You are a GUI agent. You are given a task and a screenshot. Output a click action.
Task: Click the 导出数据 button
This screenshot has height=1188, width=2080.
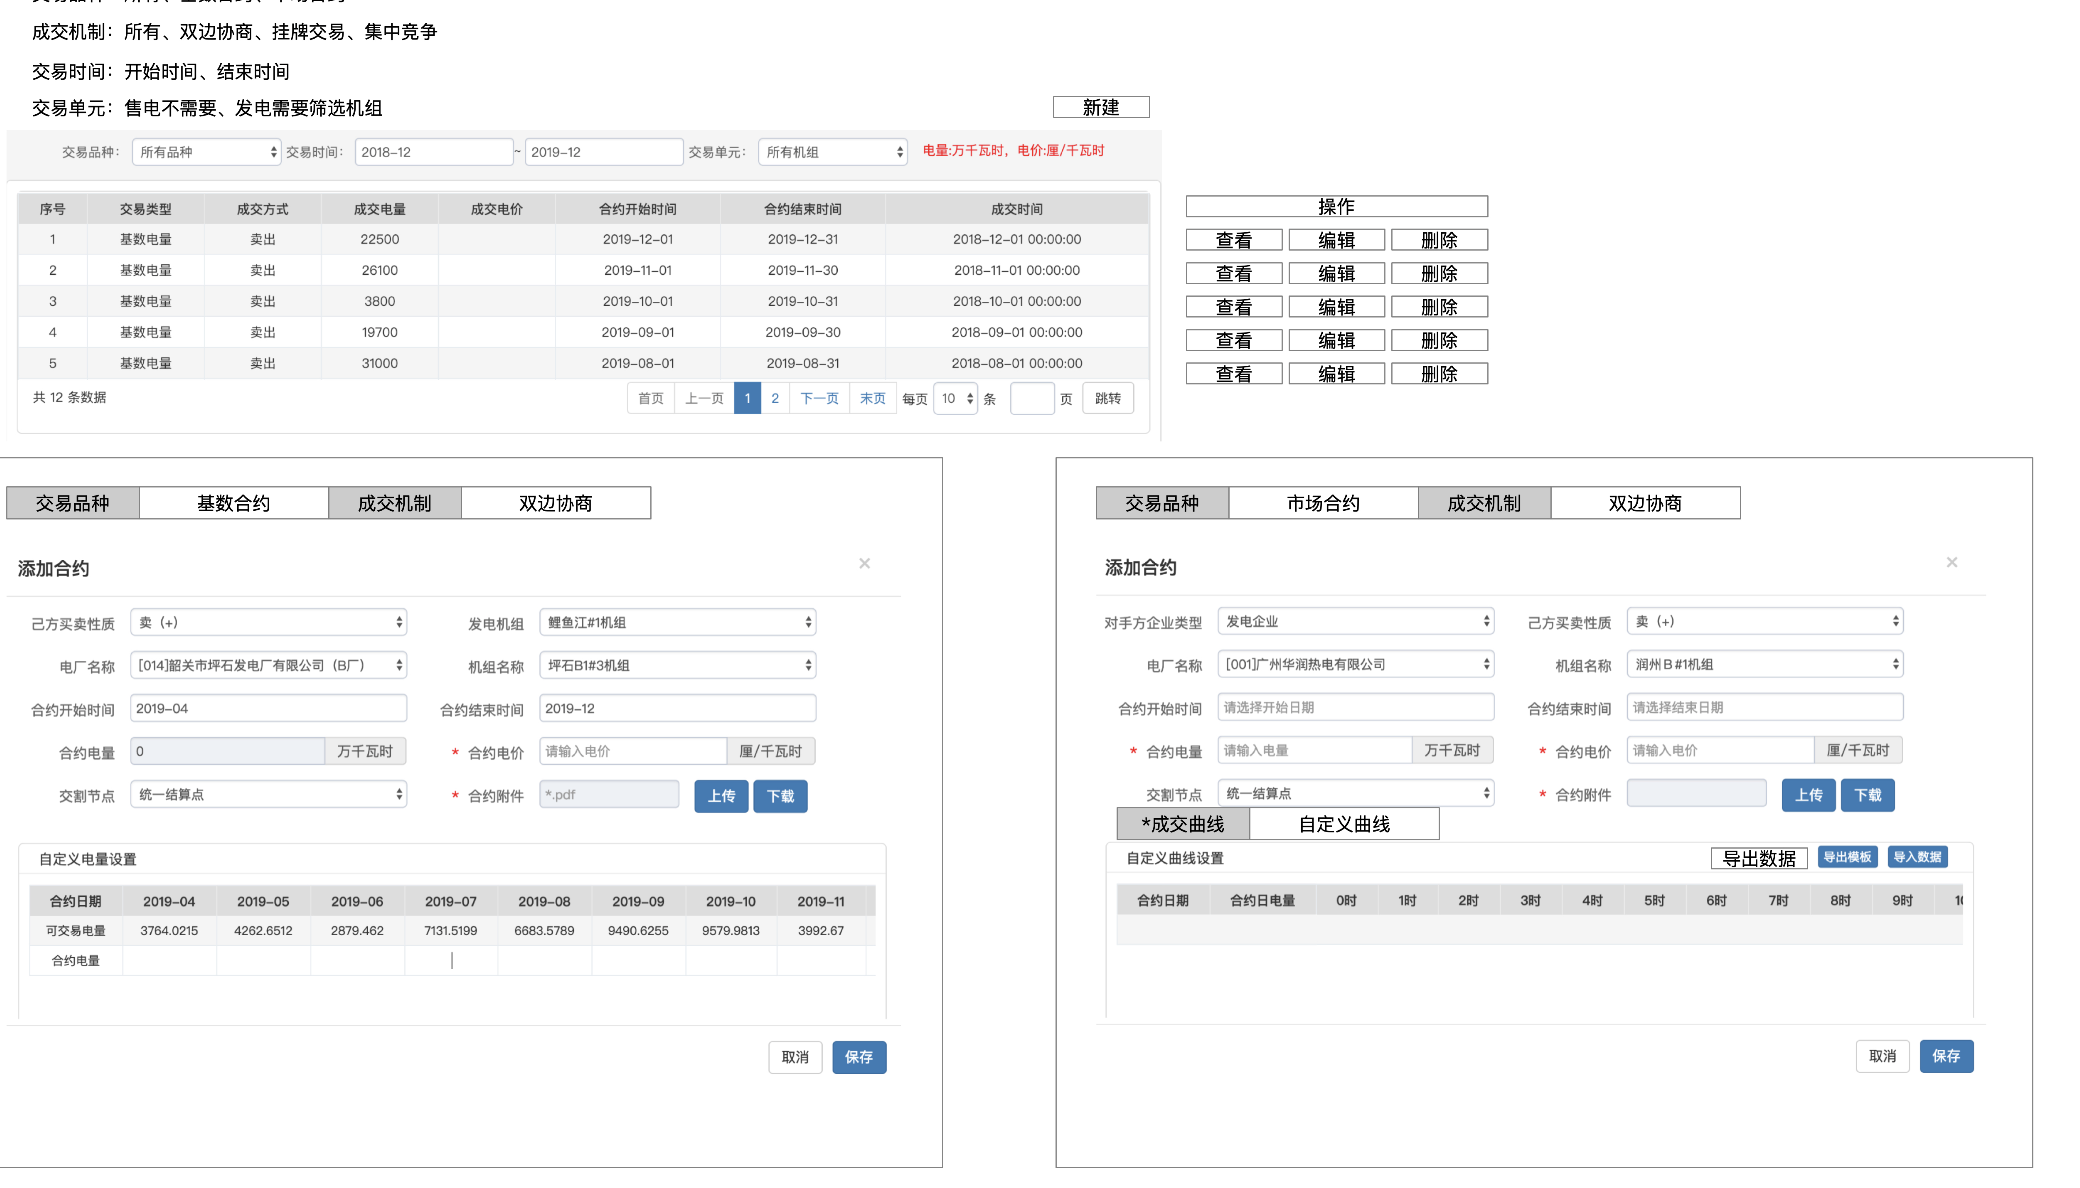coord(1759,858)
